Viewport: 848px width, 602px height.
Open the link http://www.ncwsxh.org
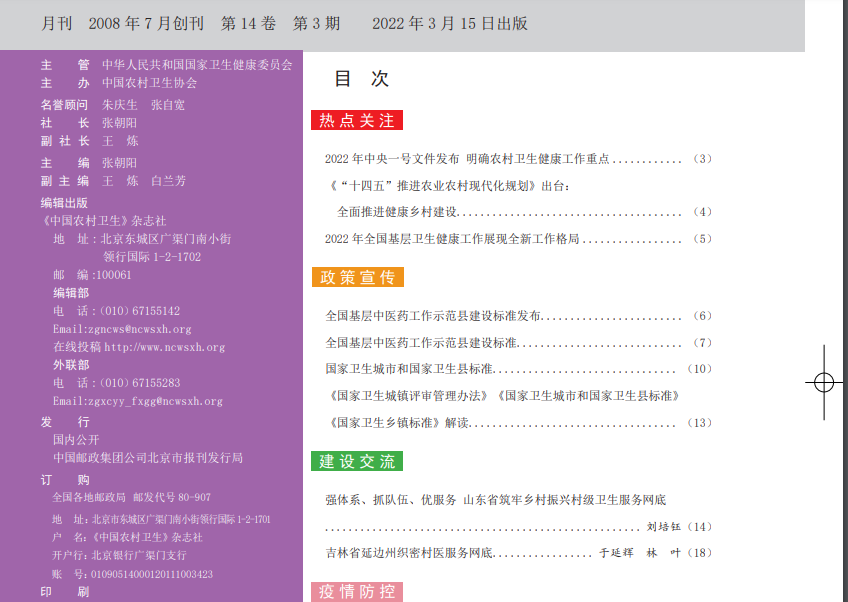point(164,347)
